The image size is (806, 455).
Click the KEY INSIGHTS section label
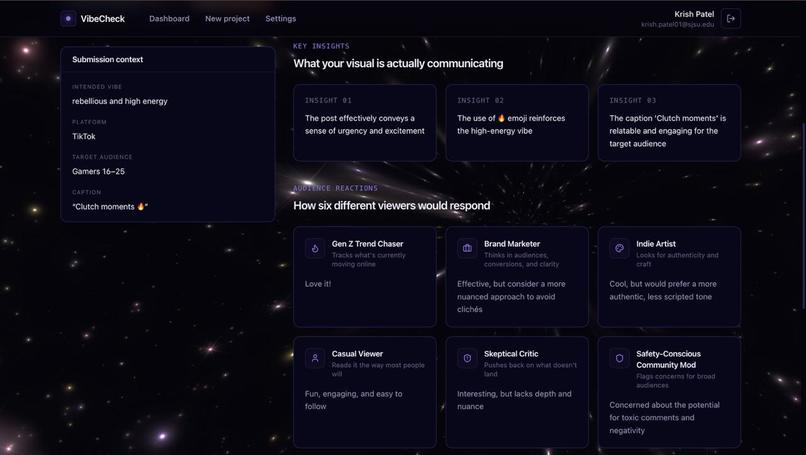tap(321, 46)
